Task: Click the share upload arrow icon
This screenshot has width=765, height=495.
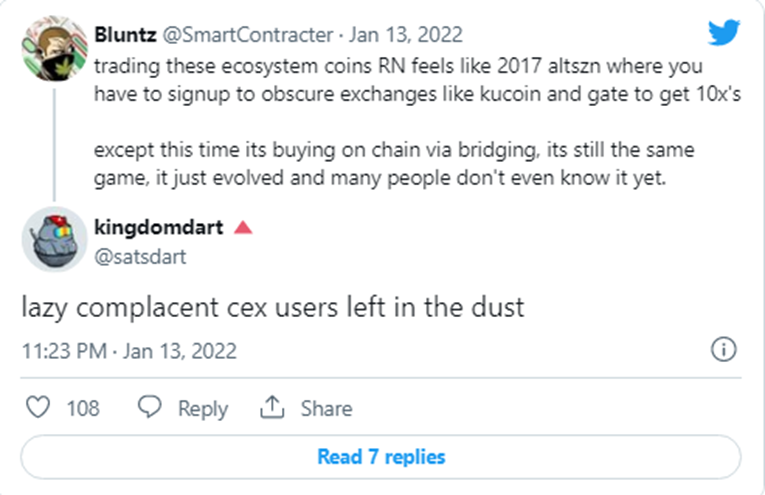Action: tap(272, 407)
